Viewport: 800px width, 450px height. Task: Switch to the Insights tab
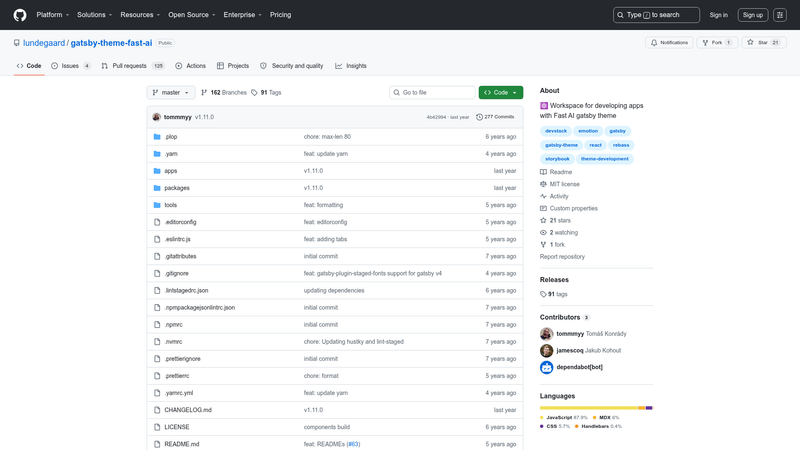[x=351, y=66]
